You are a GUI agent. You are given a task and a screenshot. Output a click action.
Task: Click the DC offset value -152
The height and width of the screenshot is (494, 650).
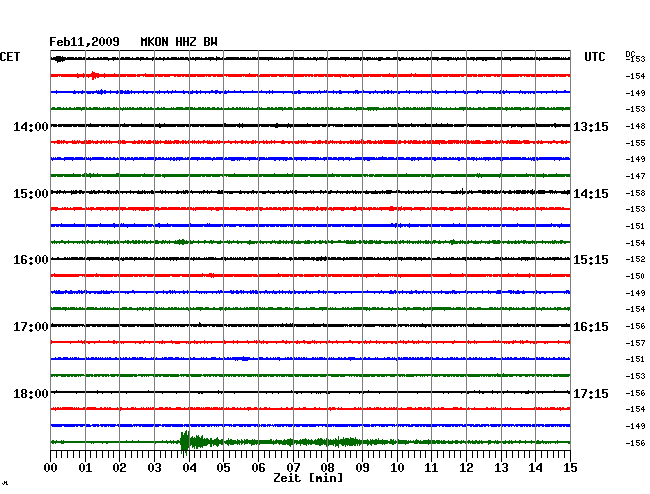pyautogui.click(x=635, y=259)
